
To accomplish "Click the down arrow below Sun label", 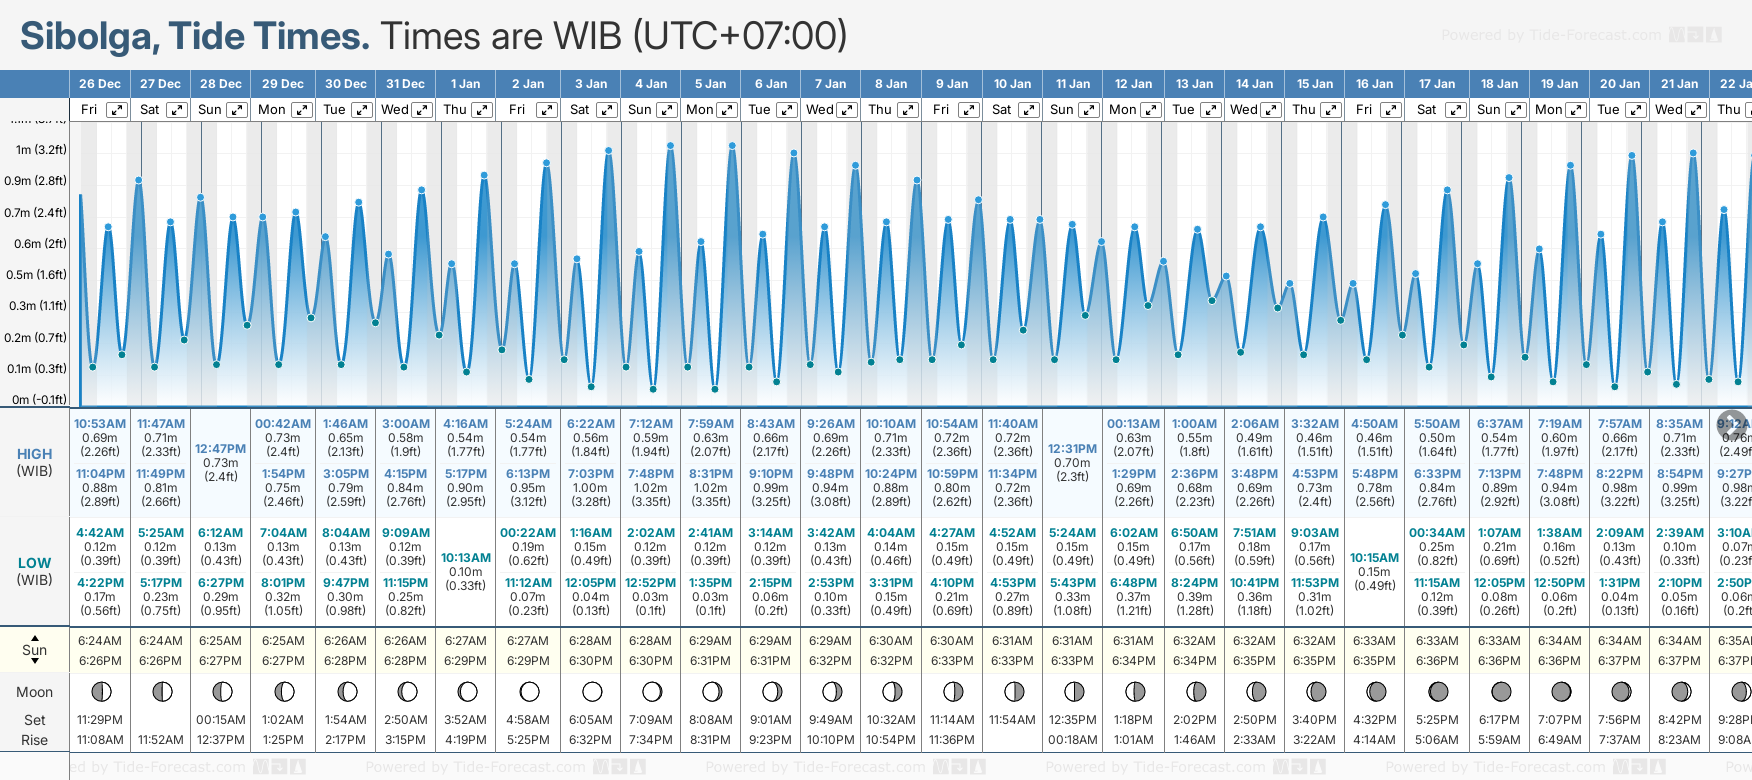I will [35, 662].
